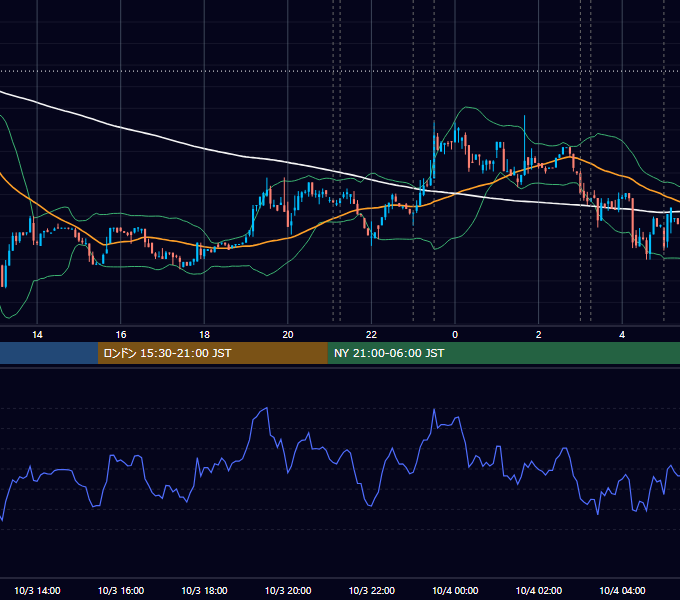
Task: Click the ロンドン 15:30-21:00 JST session bar
Action: [x=212, y=353]
